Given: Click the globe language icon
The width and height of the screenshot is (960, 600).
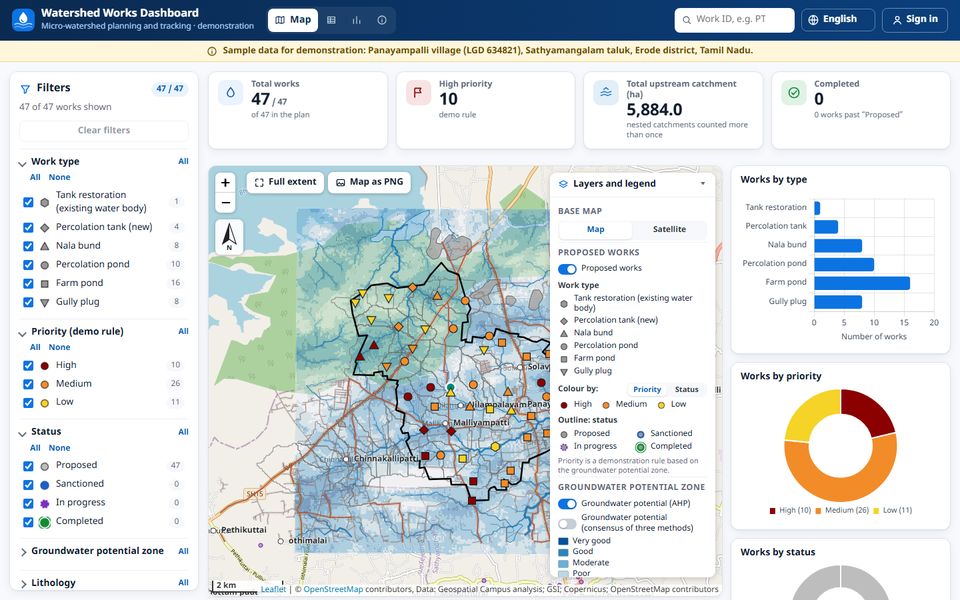Looking at the screenshot, I should point(813,20).
